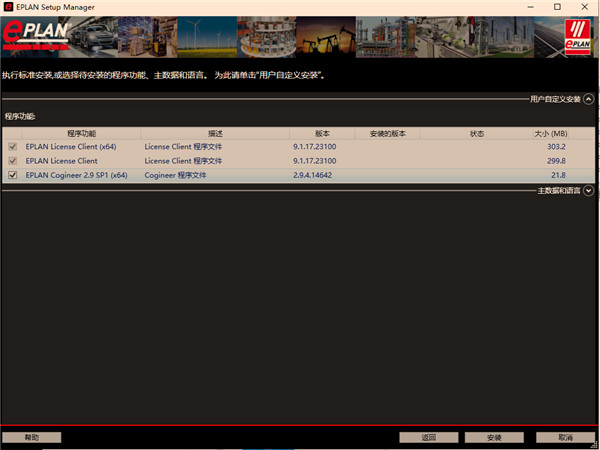Click the red EPLAN badge icon in the banner
Viewport: 600px width, 450px height.
tap(578, 38)
